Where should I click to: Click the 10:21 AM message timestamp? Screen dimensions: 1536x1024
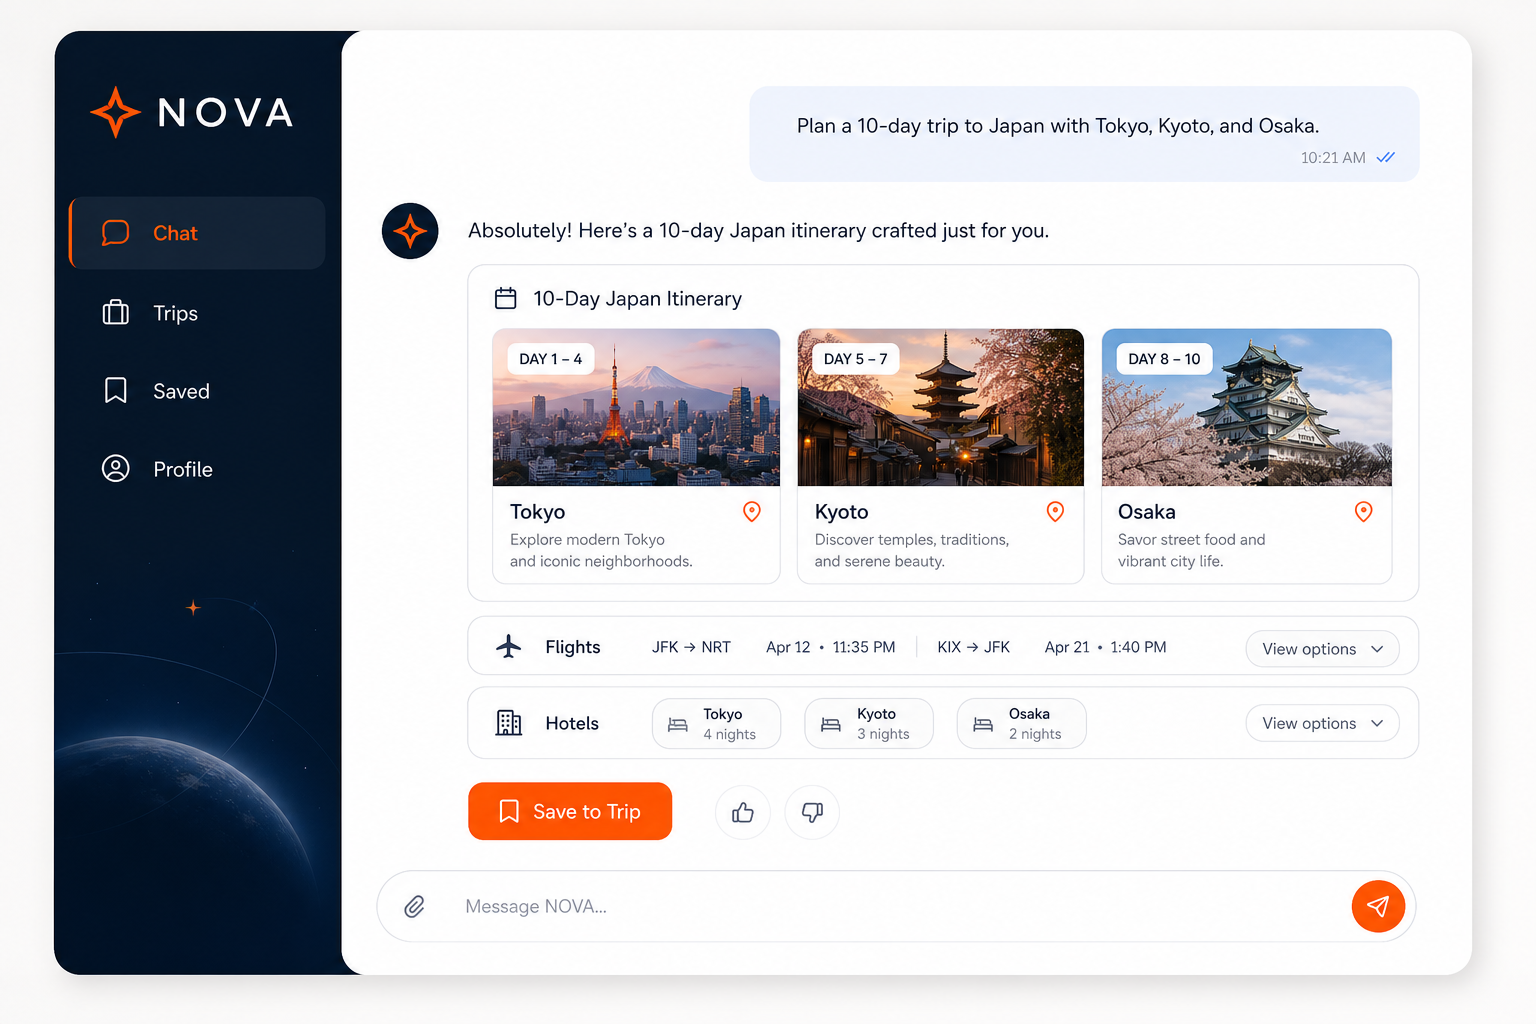click(x=1333, y=157)
